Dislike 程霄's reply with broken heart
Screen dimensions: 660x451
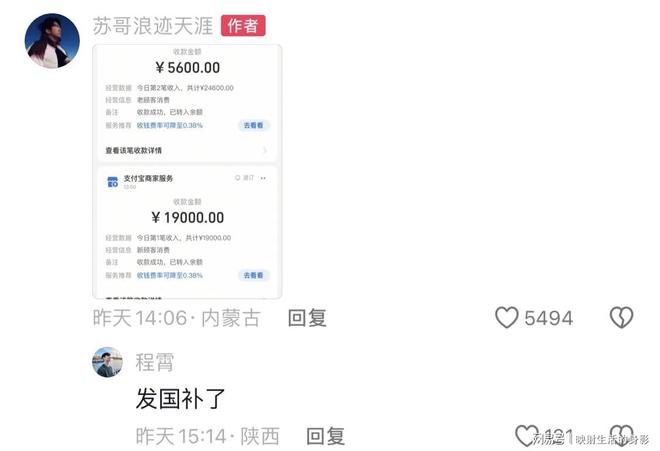click(x=621, y=435)
